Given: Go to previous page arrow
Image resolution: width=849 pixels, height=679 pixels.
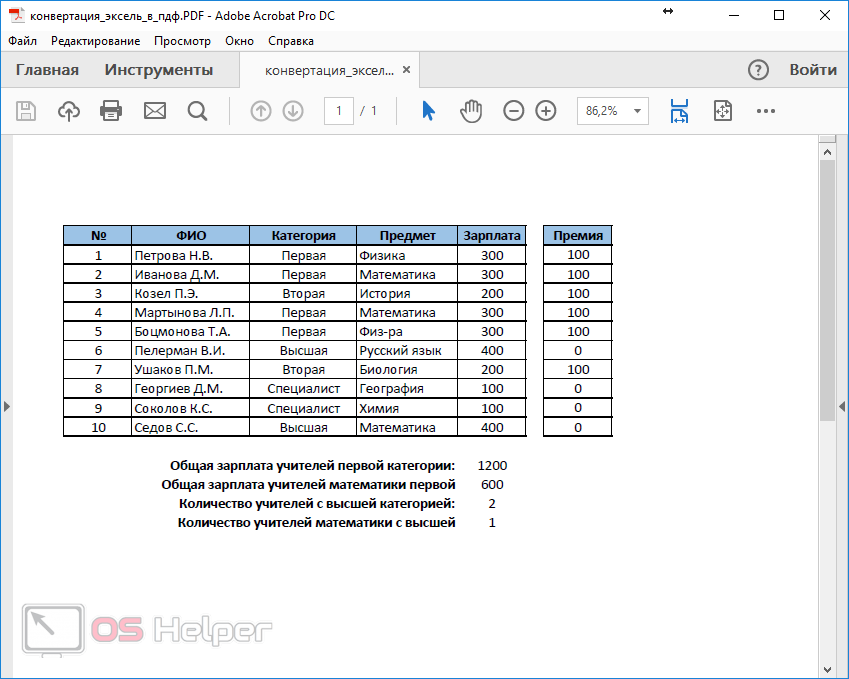Looking at the screenshot, I should click(x=260, y=111).
